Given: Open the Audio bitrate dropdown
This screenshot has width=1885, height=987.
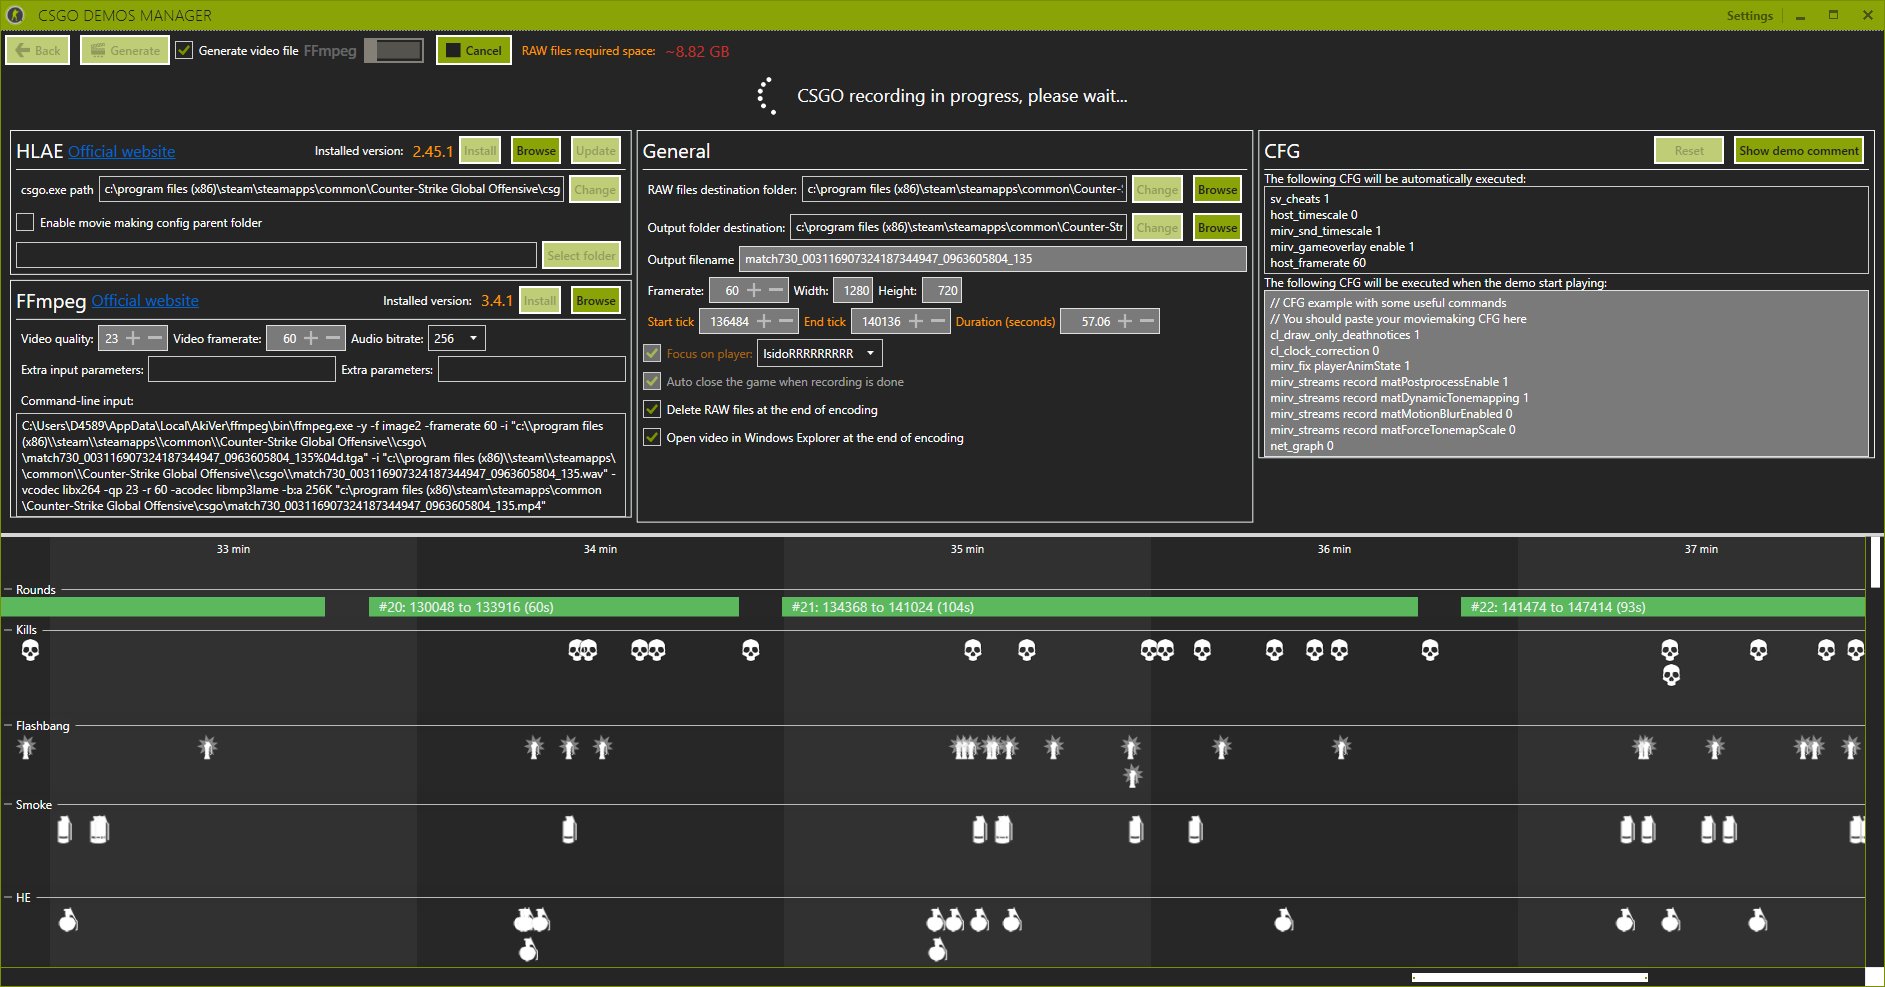Looking at the screenshot, I should [x=457, y=338].
